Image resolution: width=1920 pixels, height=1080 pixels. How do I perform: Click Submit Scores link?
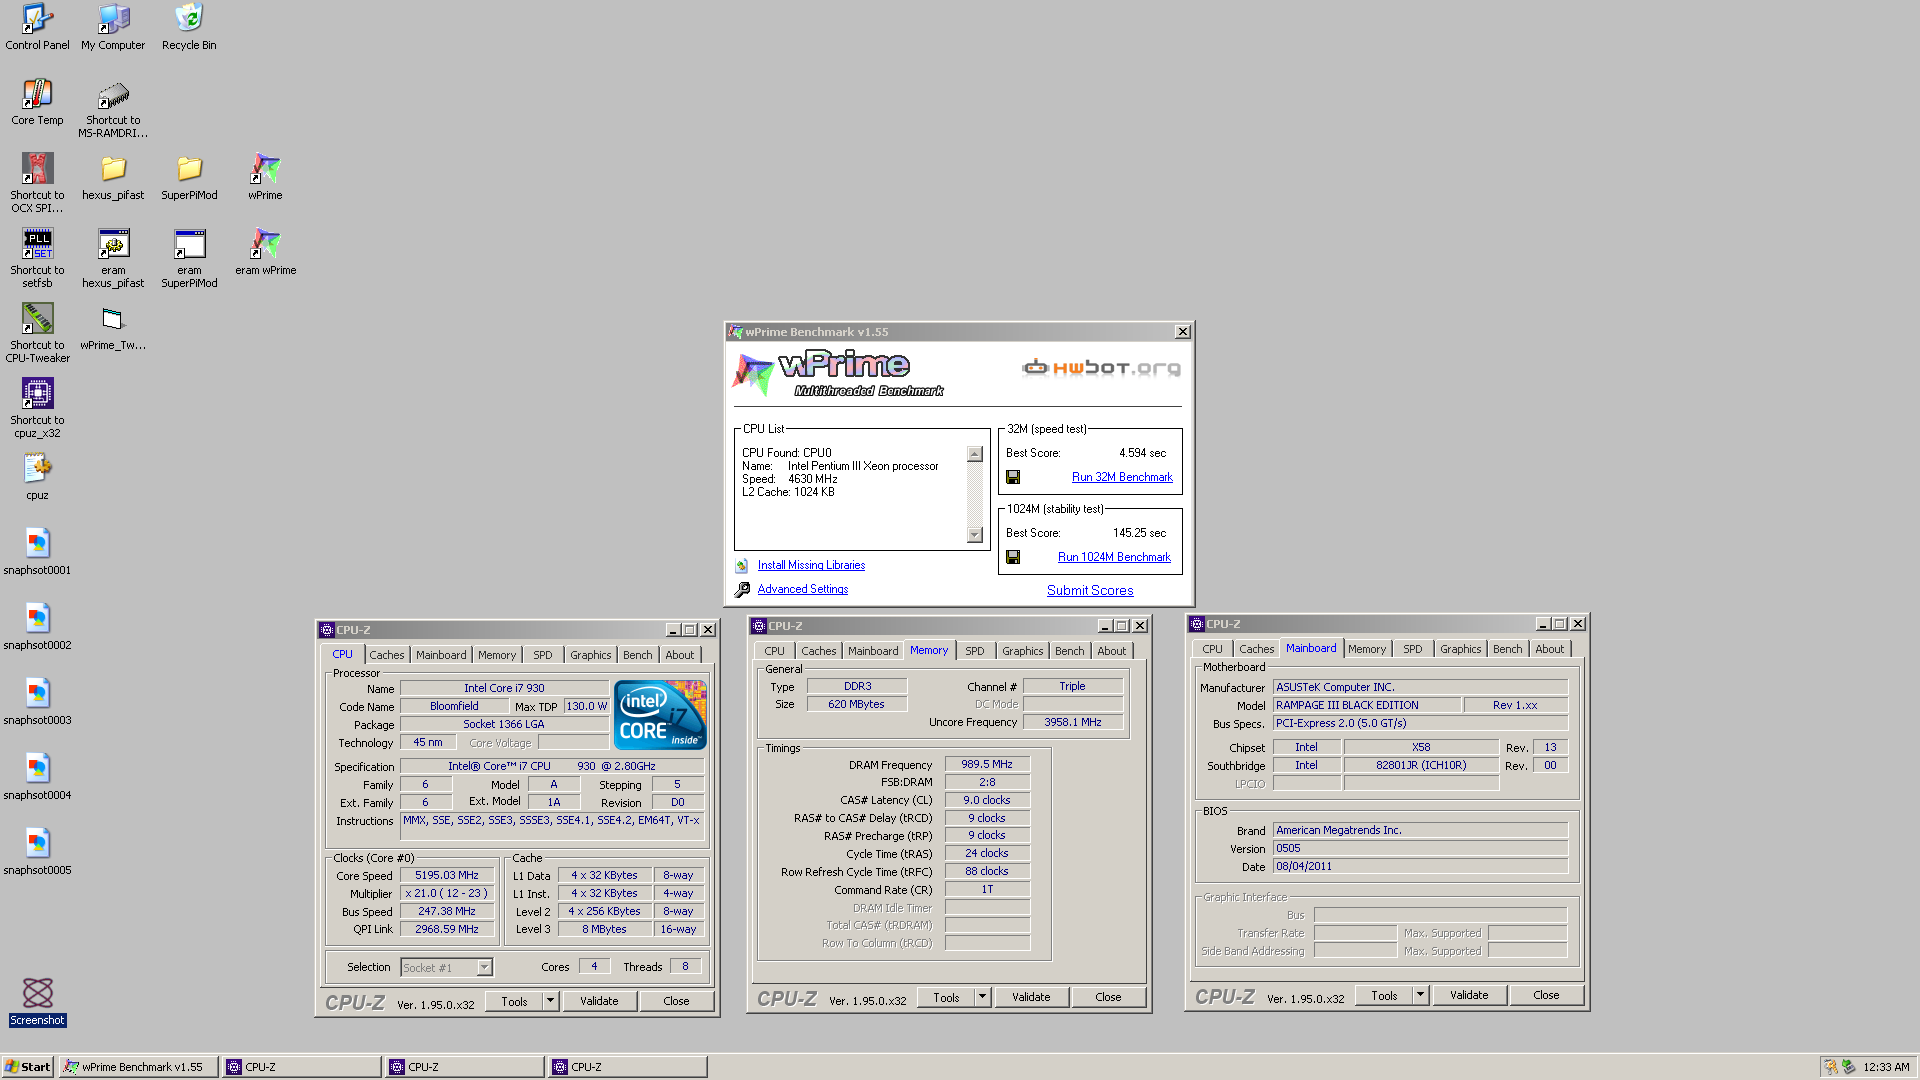(1090, 591)
